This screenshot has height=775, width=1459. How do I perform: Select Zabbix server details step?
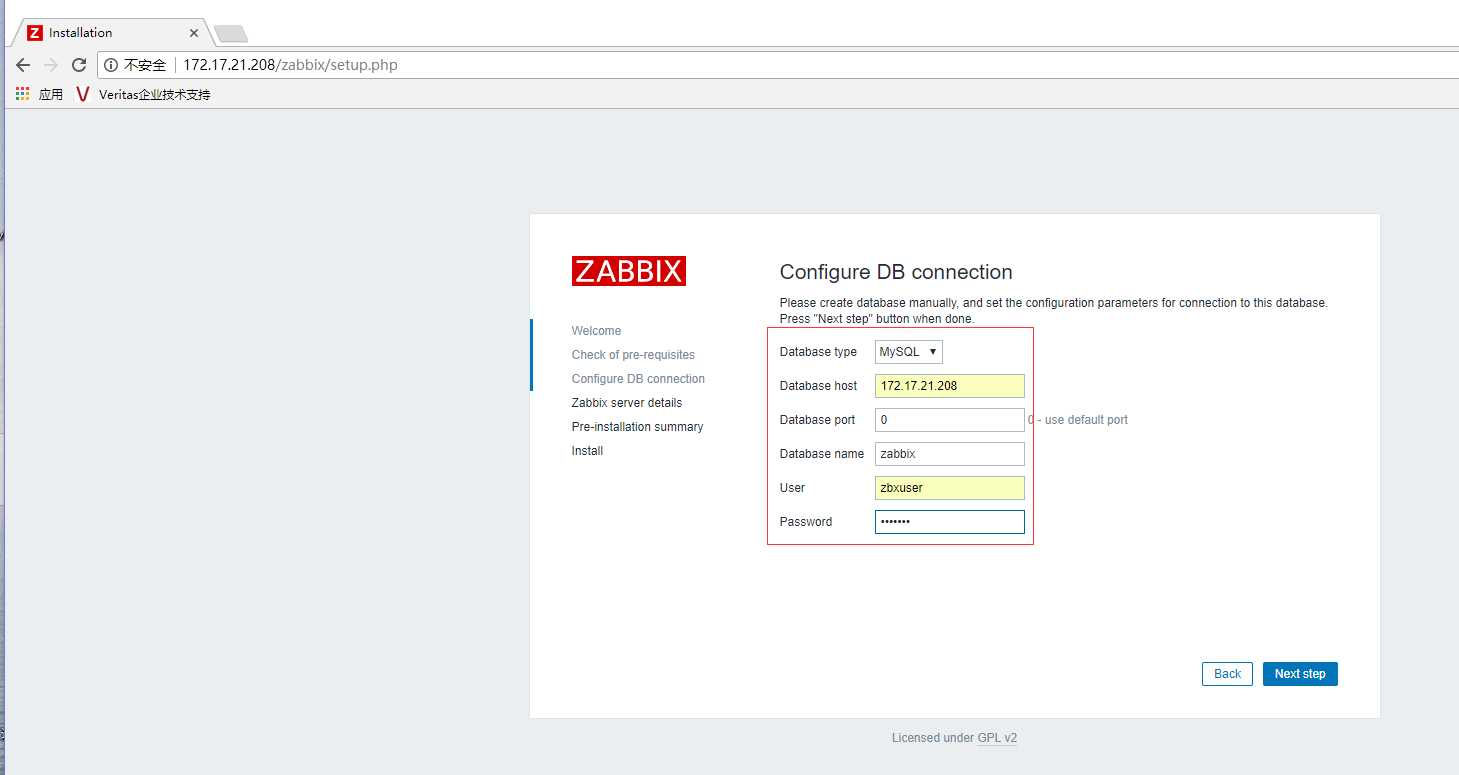click(627, 403)
